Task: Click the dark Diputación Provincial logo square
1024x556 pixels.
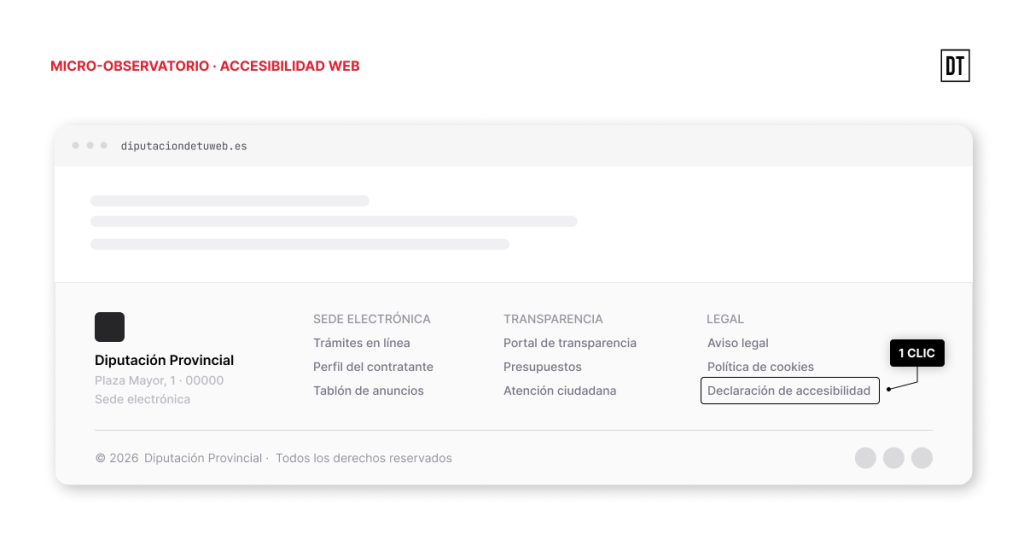Action: coord(110,327)
